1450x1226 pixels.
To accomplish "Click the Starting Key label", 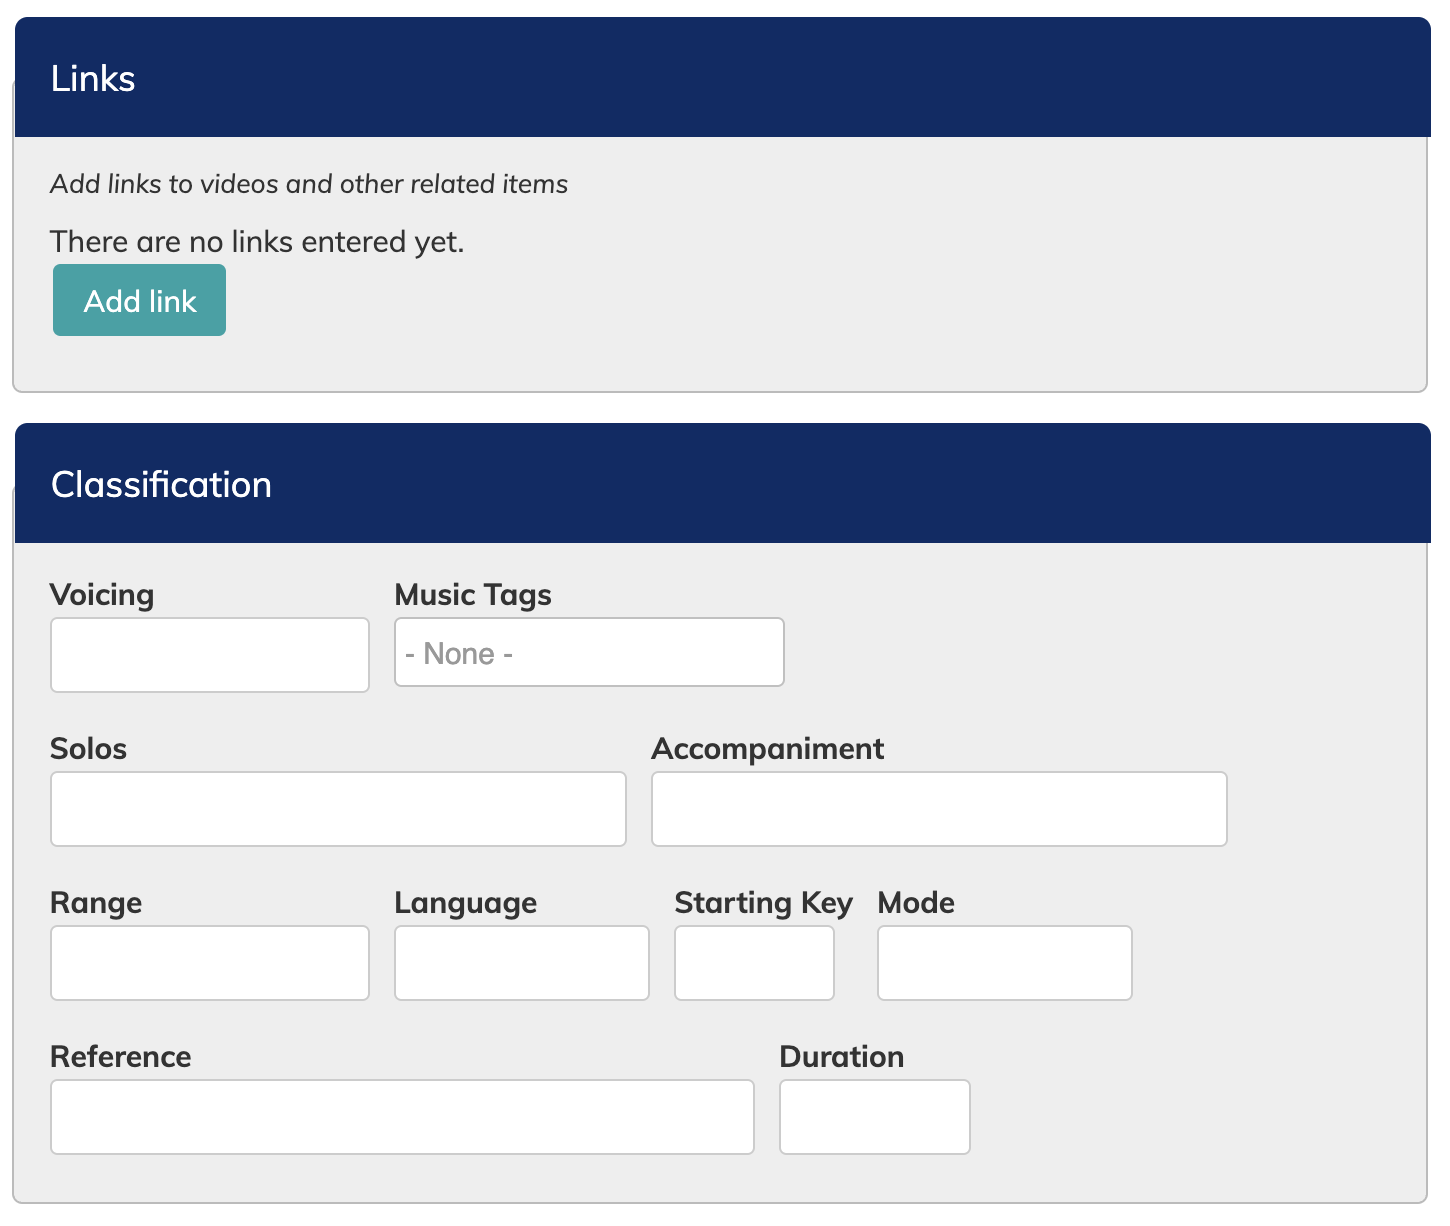I will coord(763,903).
